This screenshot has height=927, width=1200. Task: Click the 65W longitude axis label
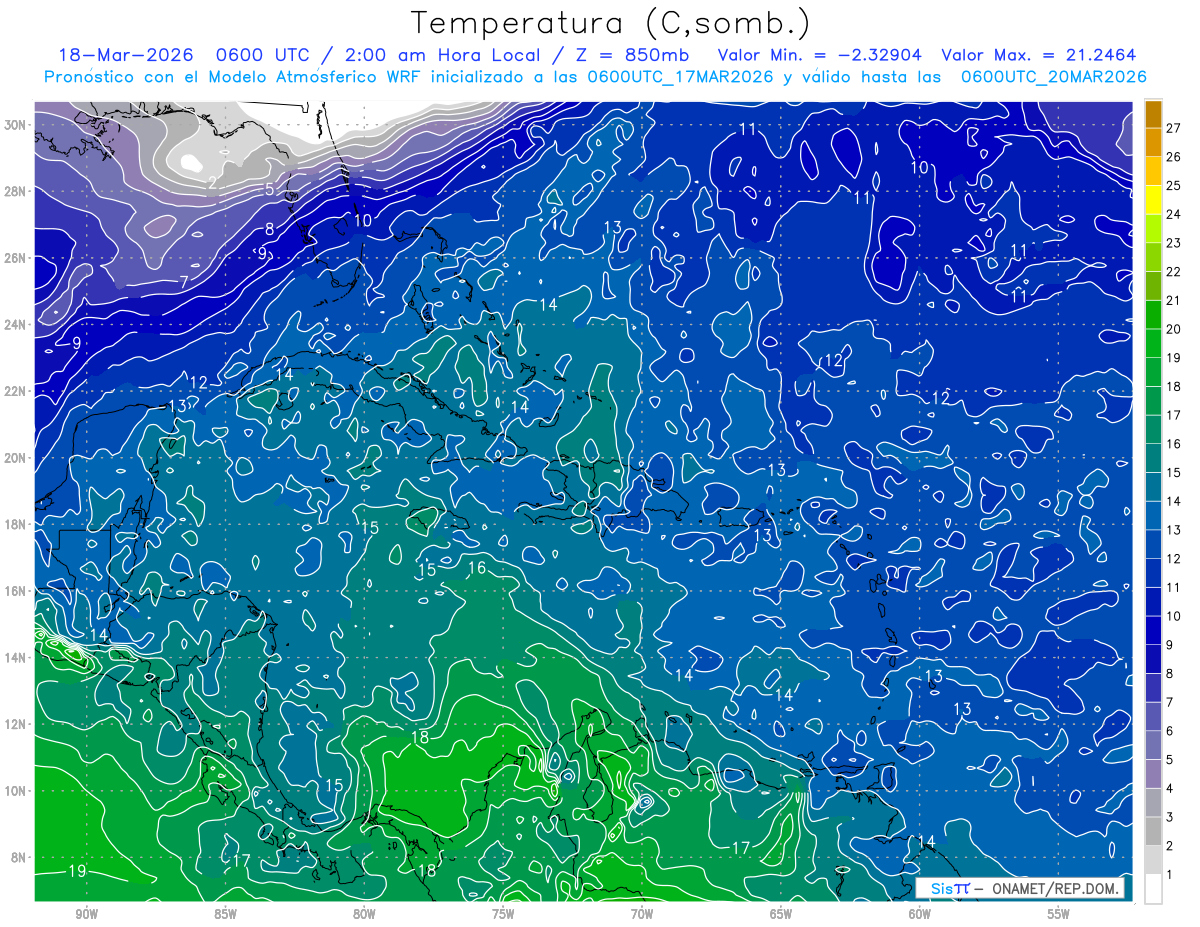(x=781, y=914)
